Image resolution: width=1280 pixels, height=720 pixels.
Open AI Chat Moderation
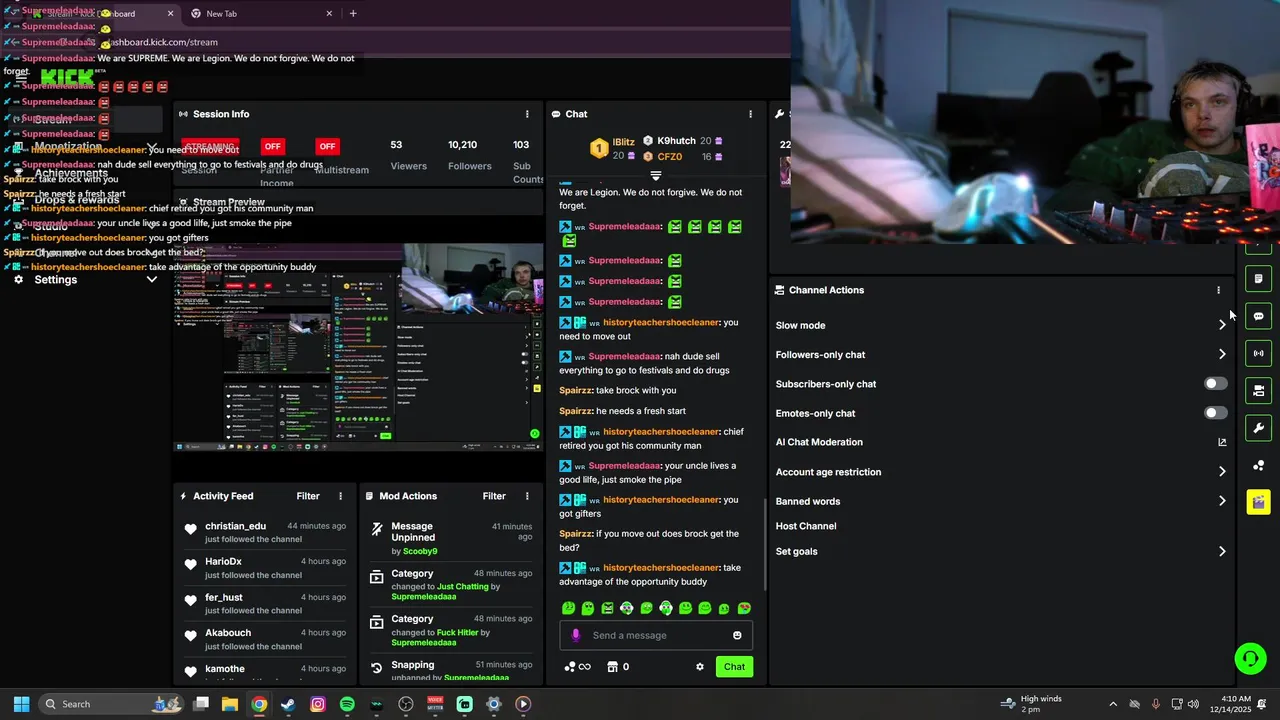819,442
